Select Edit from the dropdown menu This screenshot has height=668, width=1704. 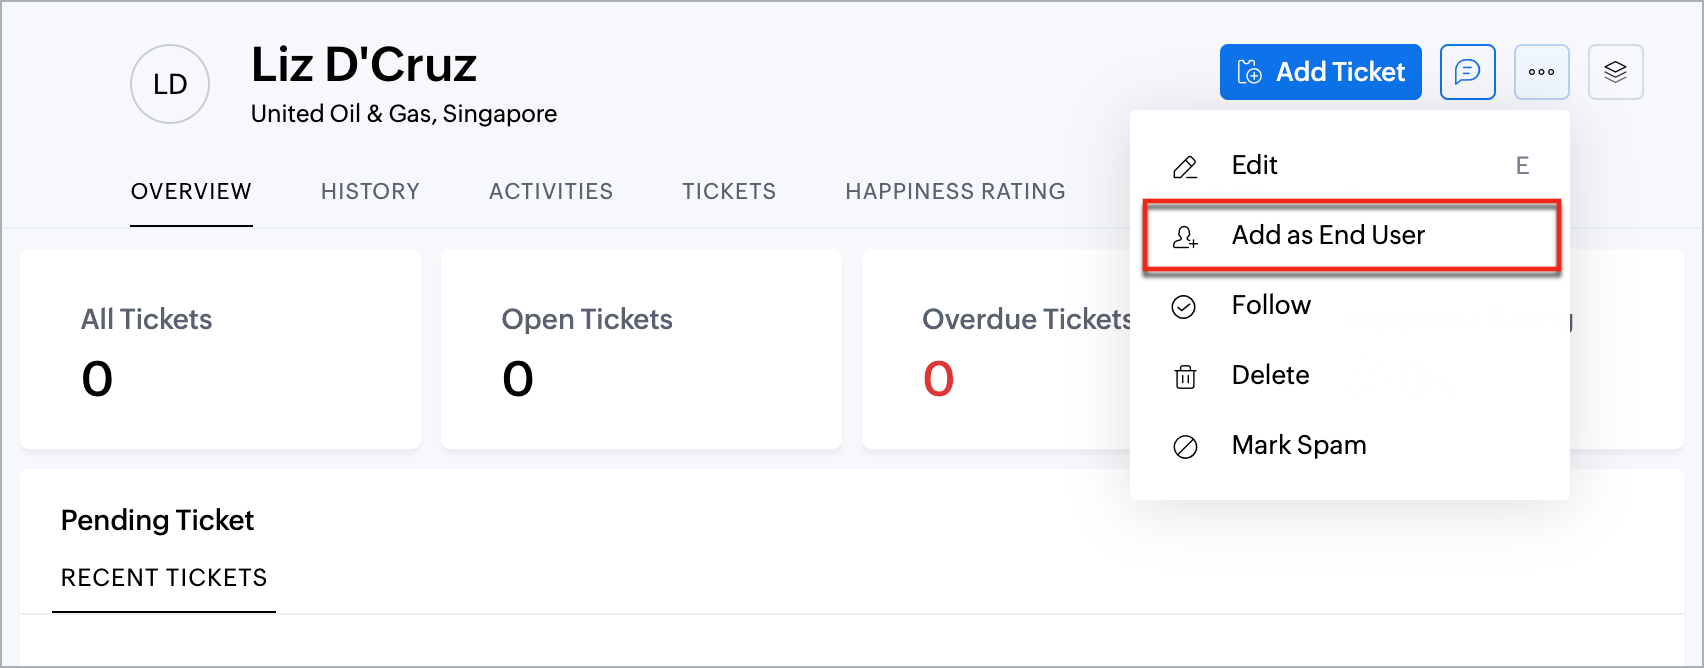pos(1254,165)
